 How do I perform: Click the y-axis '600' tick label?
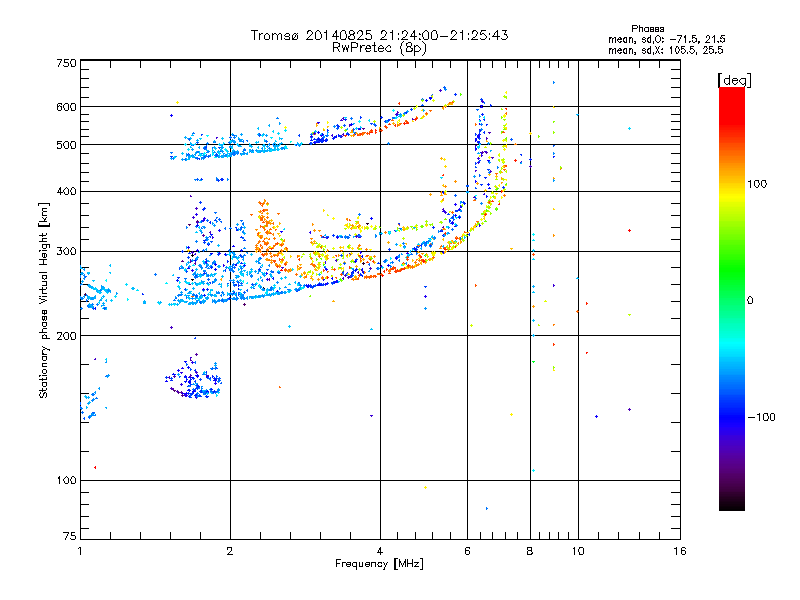(x=67, y=107)
